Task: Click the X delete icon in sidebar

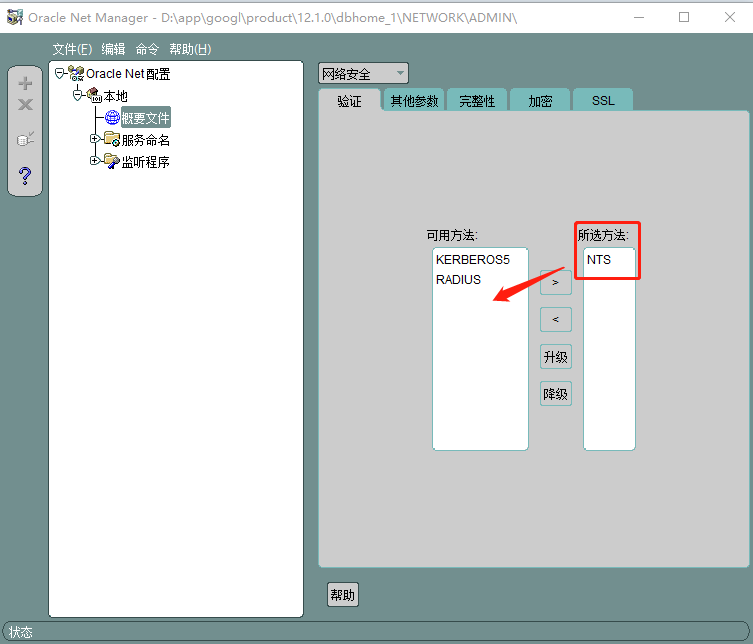Action: [x=25, y=105]
